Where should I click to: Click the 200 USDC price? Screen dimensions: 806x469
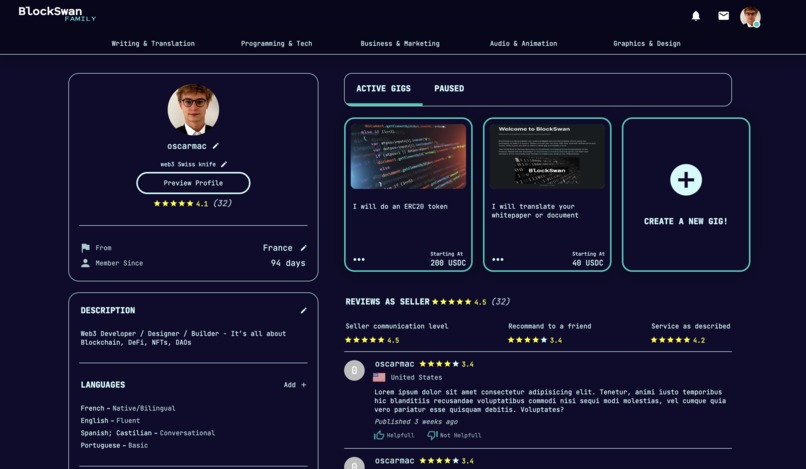pos(448,263)
